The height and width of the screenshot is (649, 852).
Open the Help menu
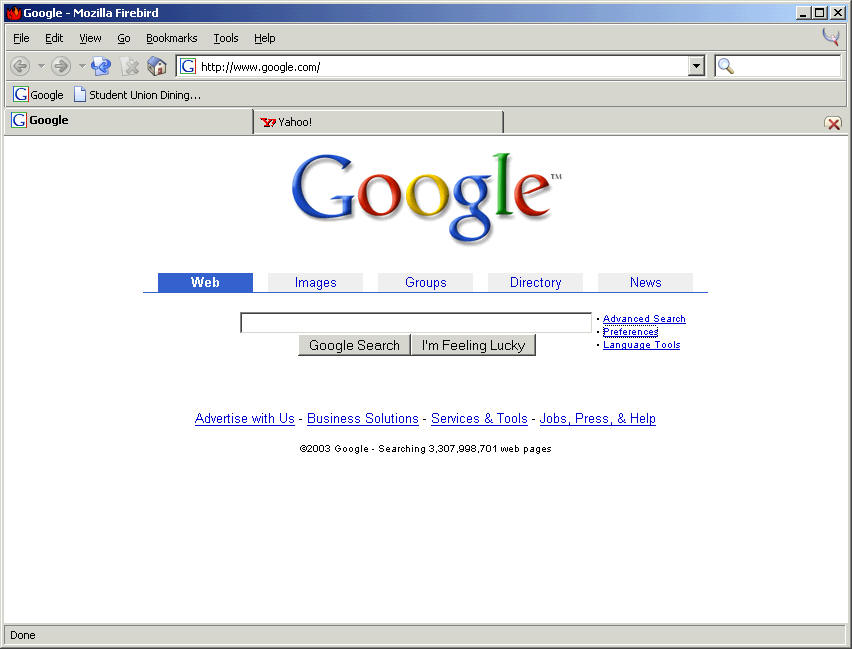265,38
